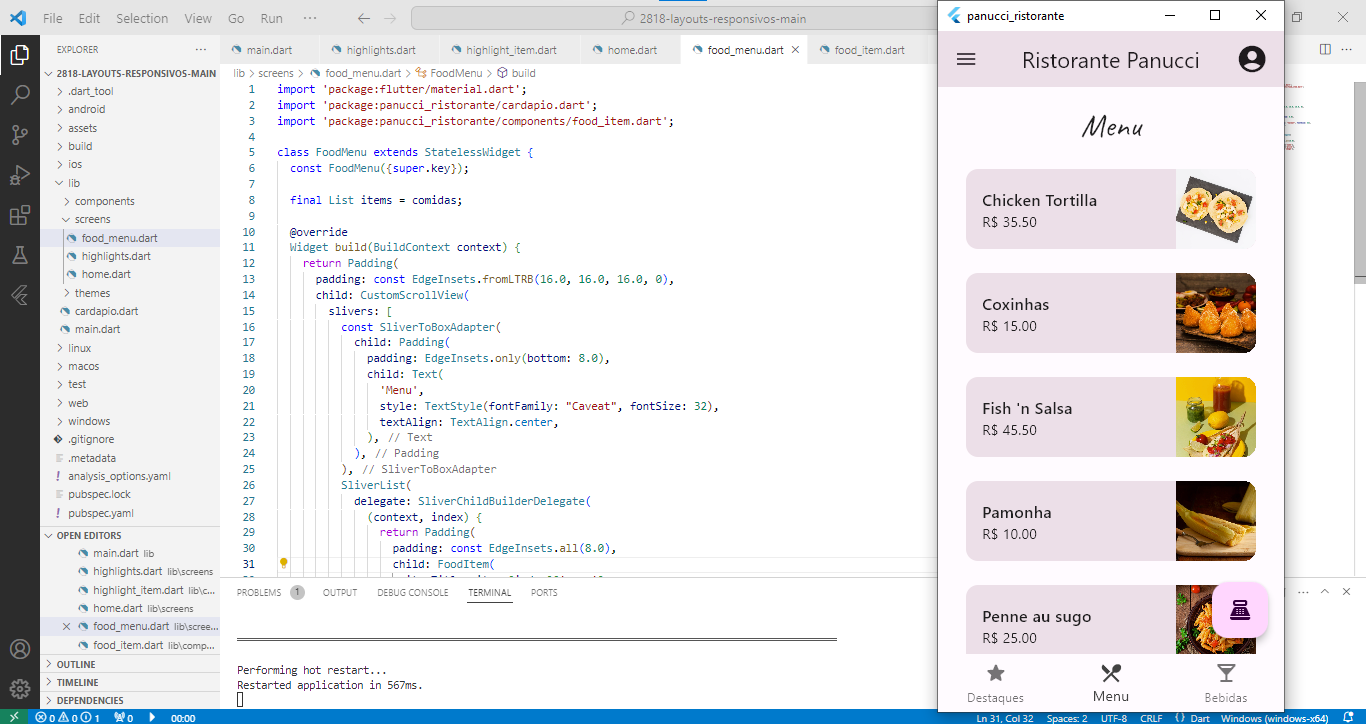Close the food_menu.dart editor tab
The image size is (1366, 724).
(796, 49)
